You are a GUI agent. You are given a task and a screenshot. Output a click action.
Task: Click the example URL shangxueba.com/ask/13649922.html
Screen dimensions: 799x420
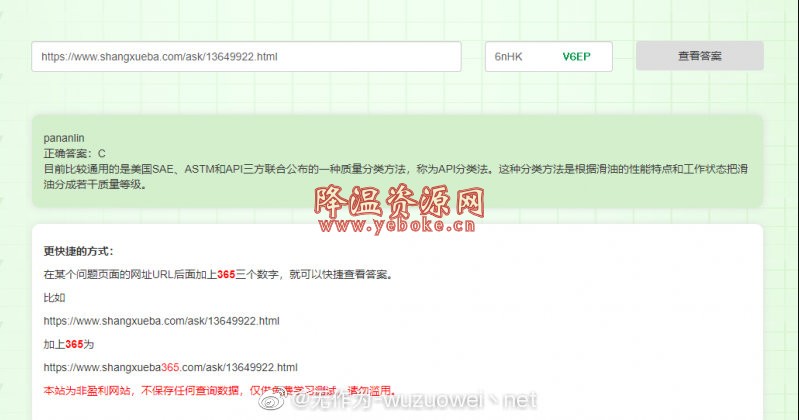click(x=162, y=321)
